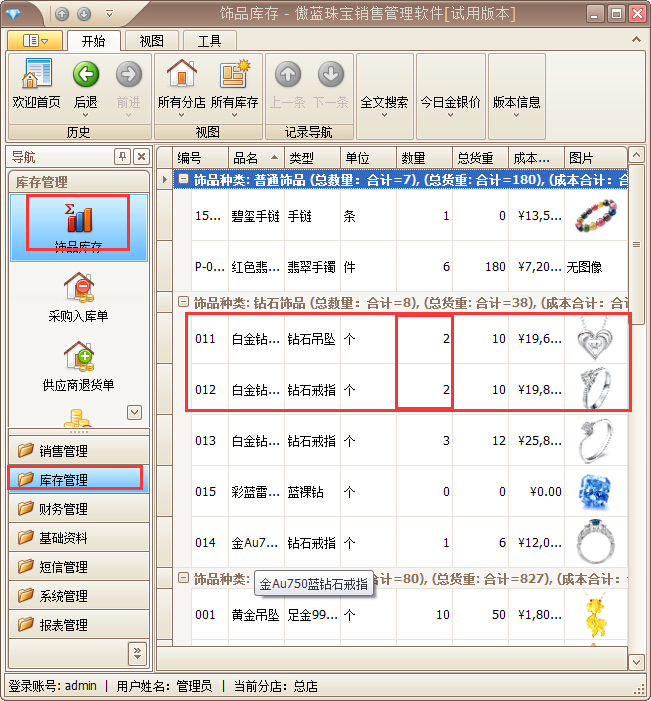Click the ring image of item 012
The height and width of the screenshot is (701, 651).
click(596, 389)
